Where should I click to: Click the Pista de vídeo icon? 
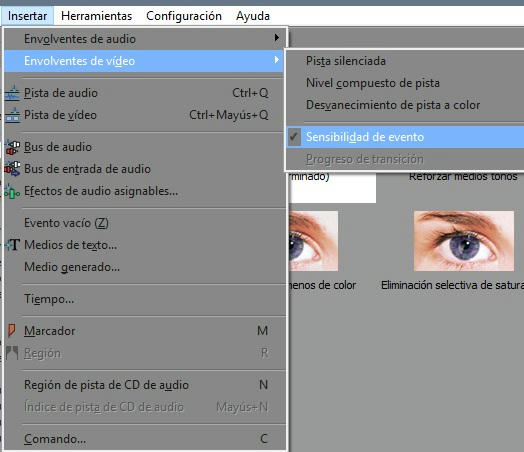[12, 115]
